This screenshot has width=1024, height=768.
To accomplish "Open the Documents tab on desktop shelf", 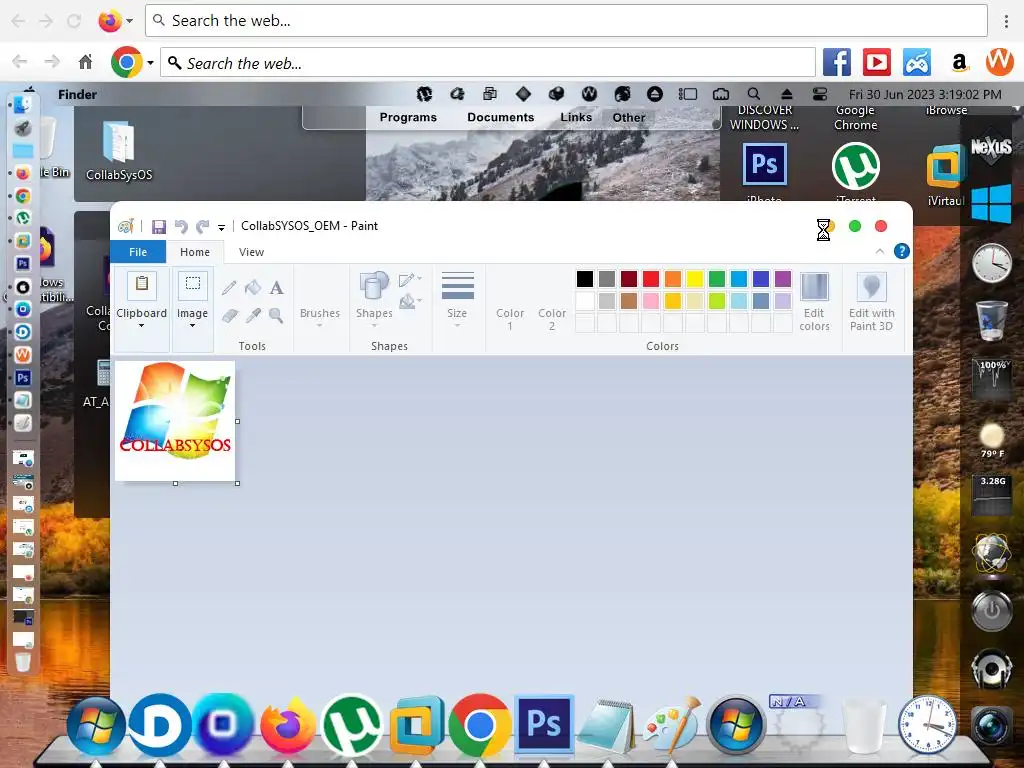I will tap(500, 118).
